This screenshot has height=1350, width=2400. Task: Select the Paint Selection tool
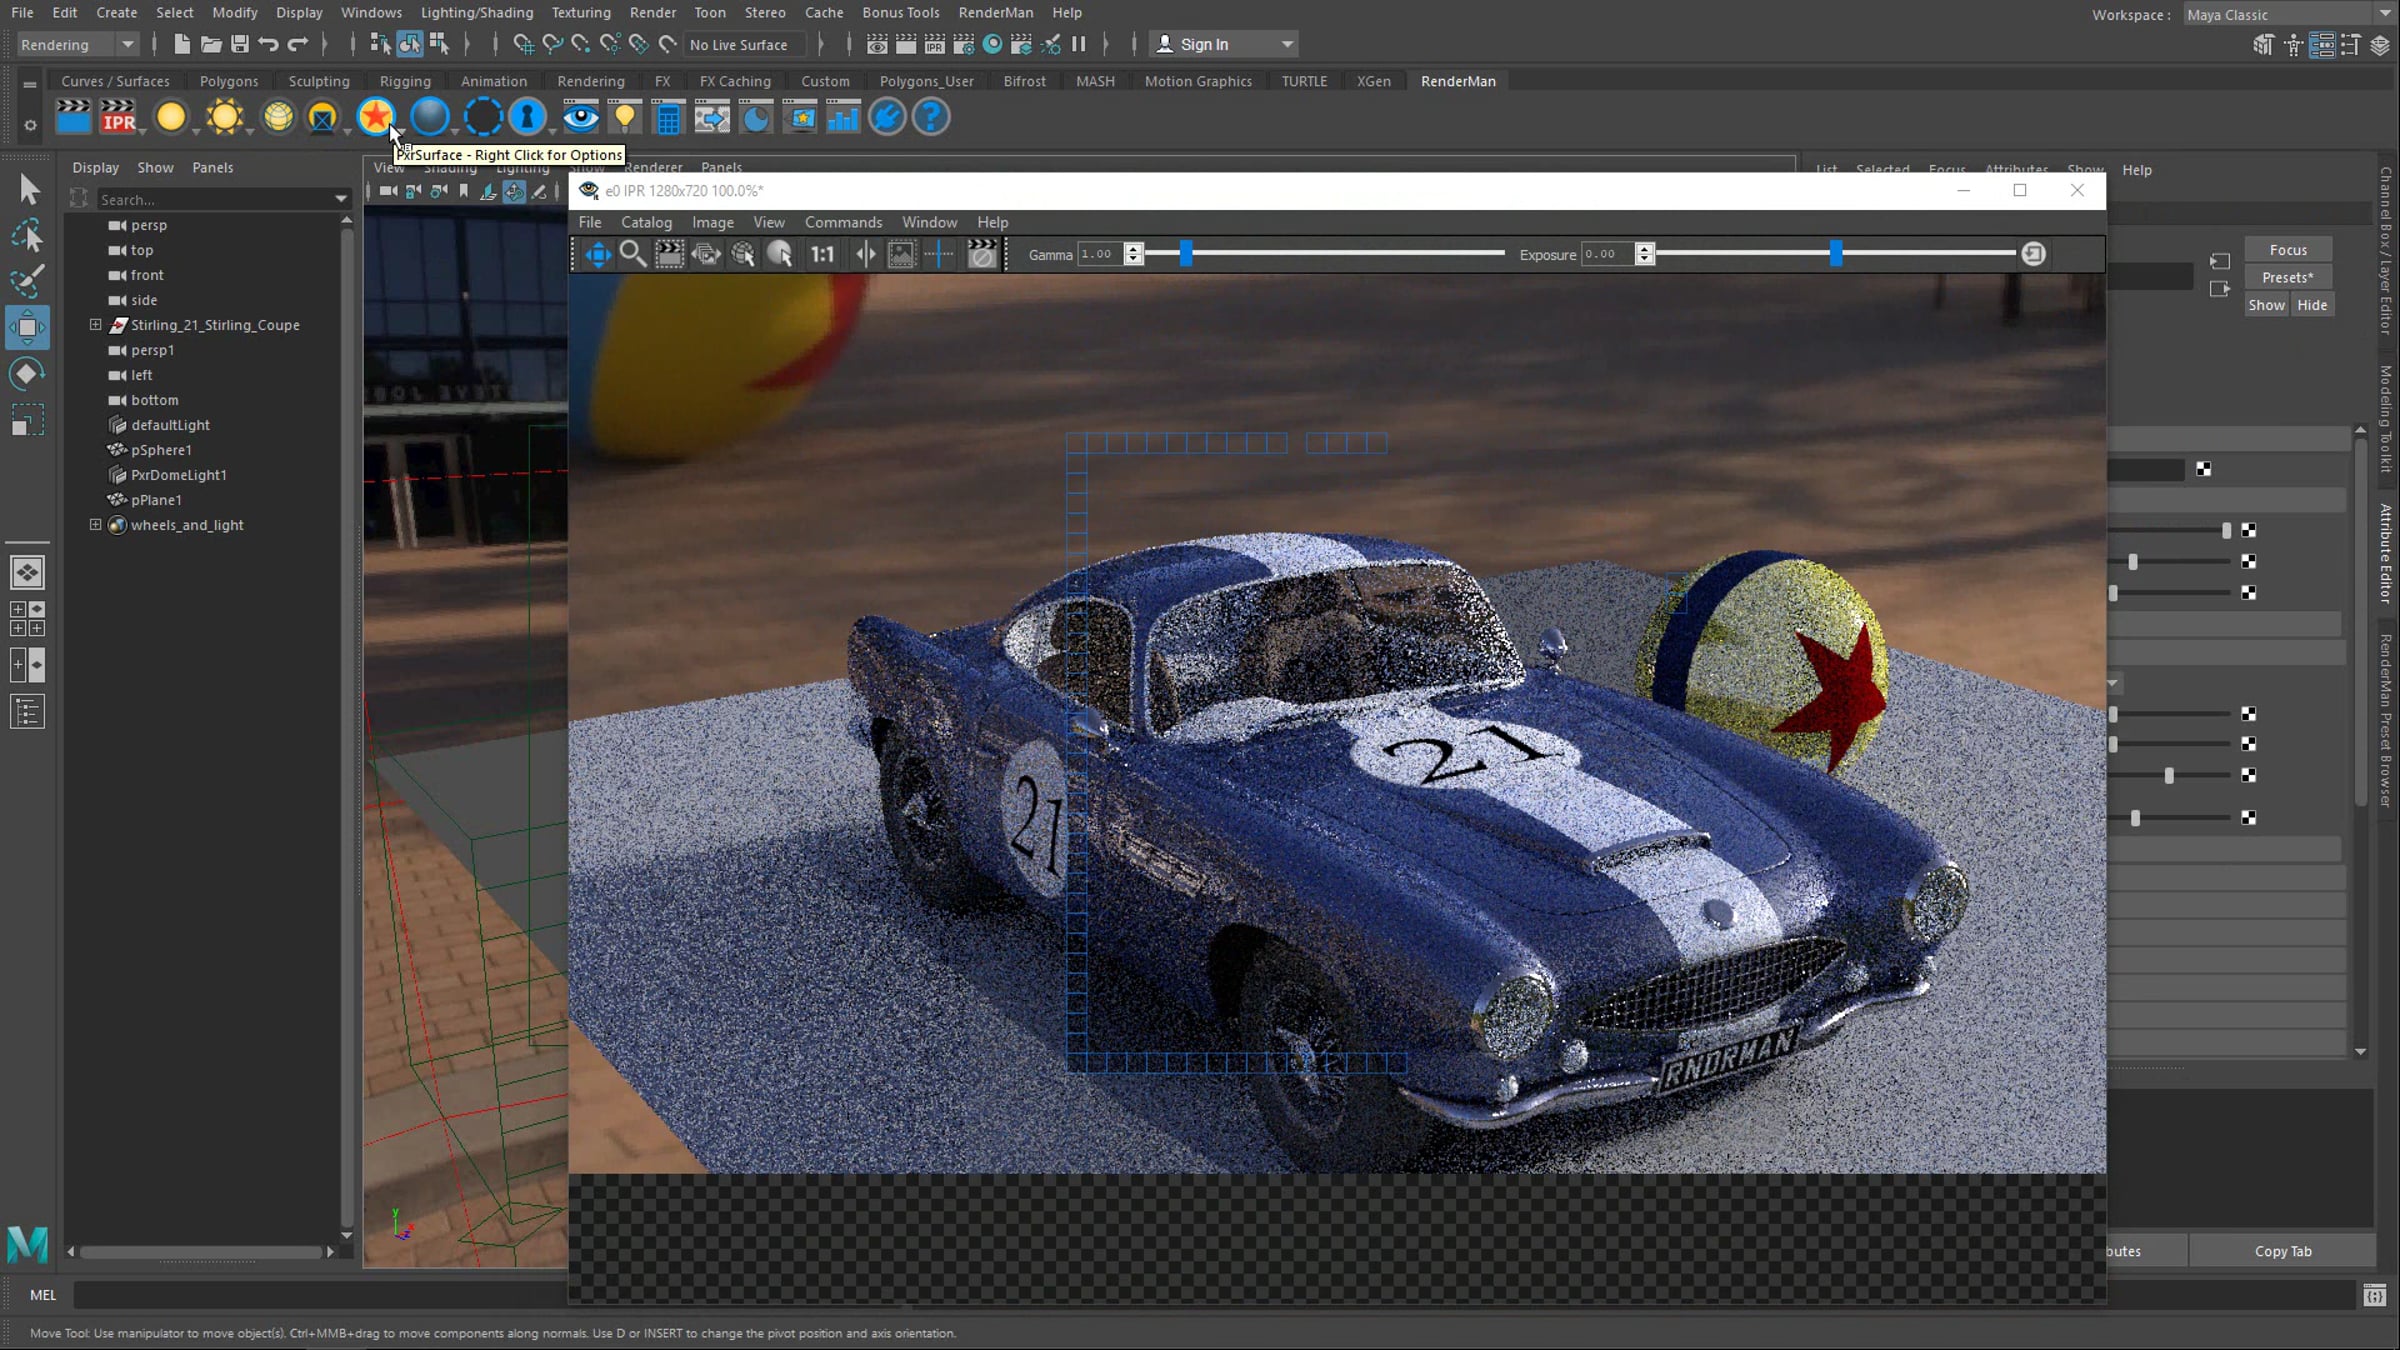[x=27, y=281]
